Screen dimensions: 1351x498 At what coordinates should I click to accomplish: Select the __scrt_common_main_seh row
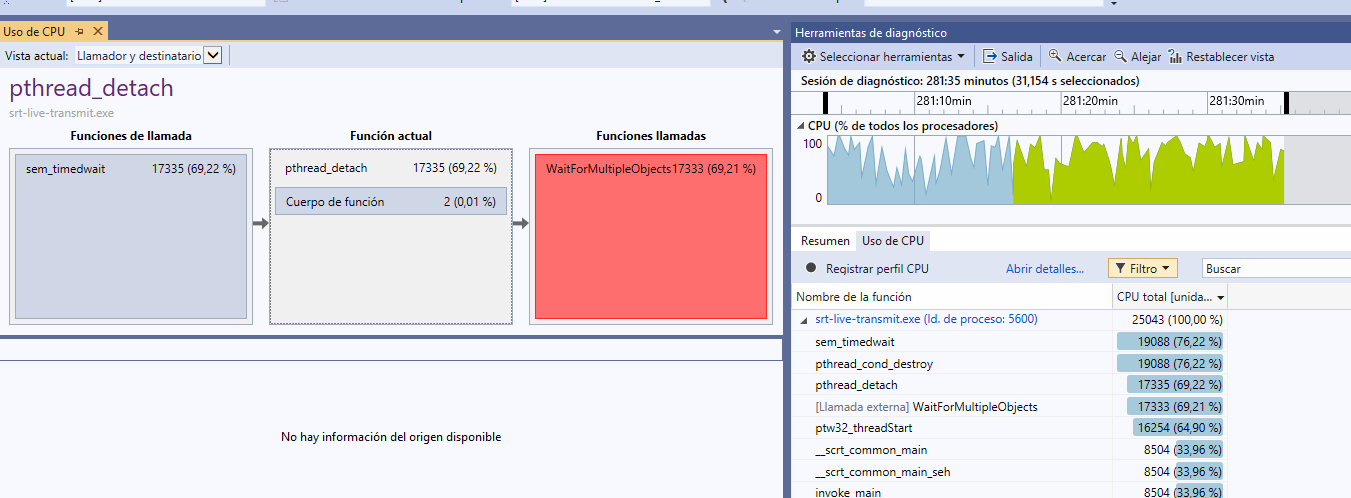1010,471
